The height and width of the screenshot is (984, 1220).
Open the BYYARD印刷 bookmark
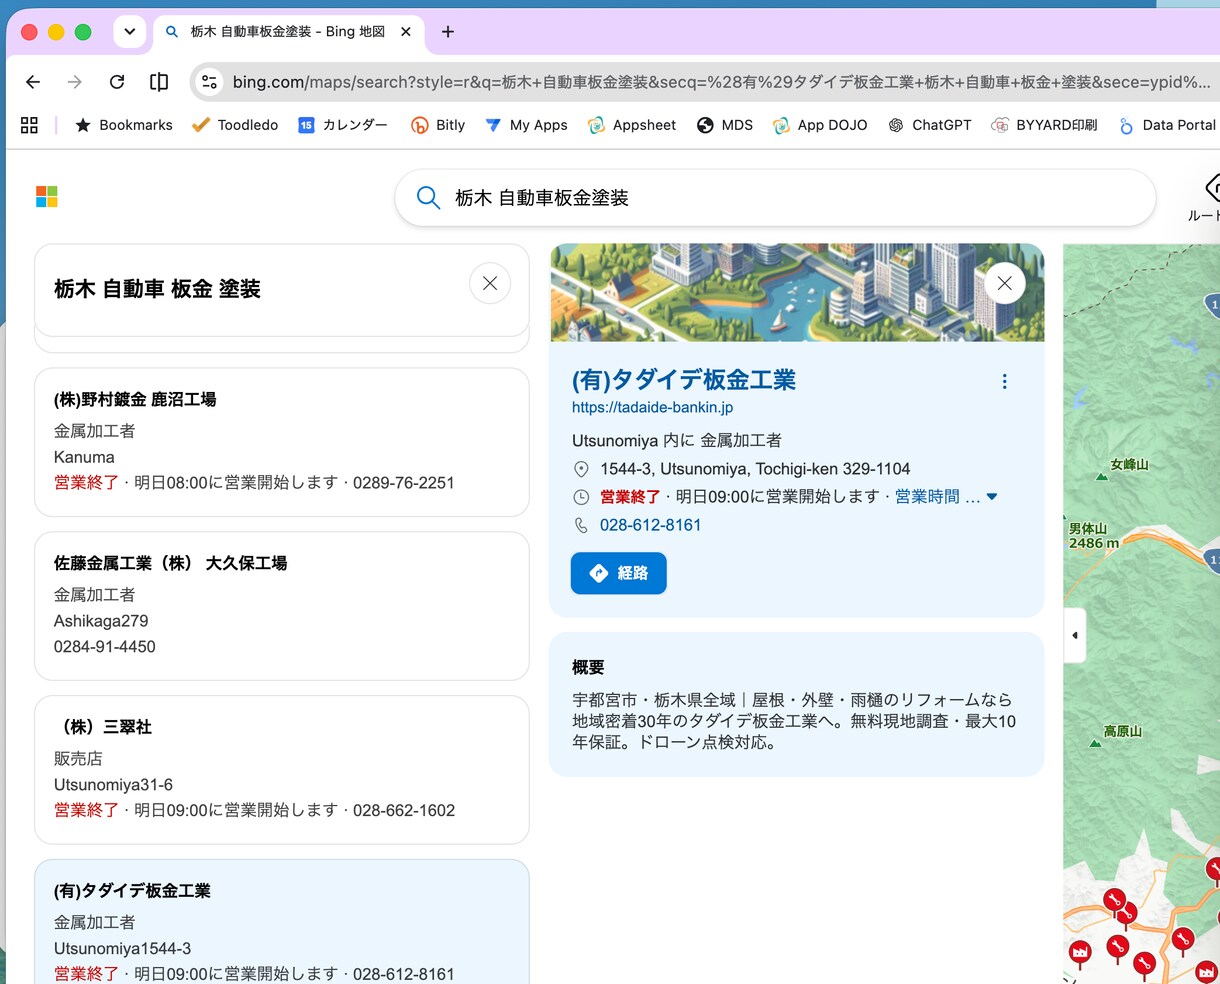1044,125
